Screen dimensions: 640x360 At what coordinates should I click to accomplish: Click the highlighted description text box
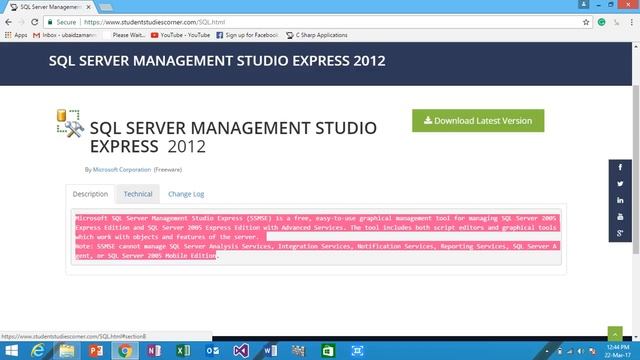click(316, 237)
